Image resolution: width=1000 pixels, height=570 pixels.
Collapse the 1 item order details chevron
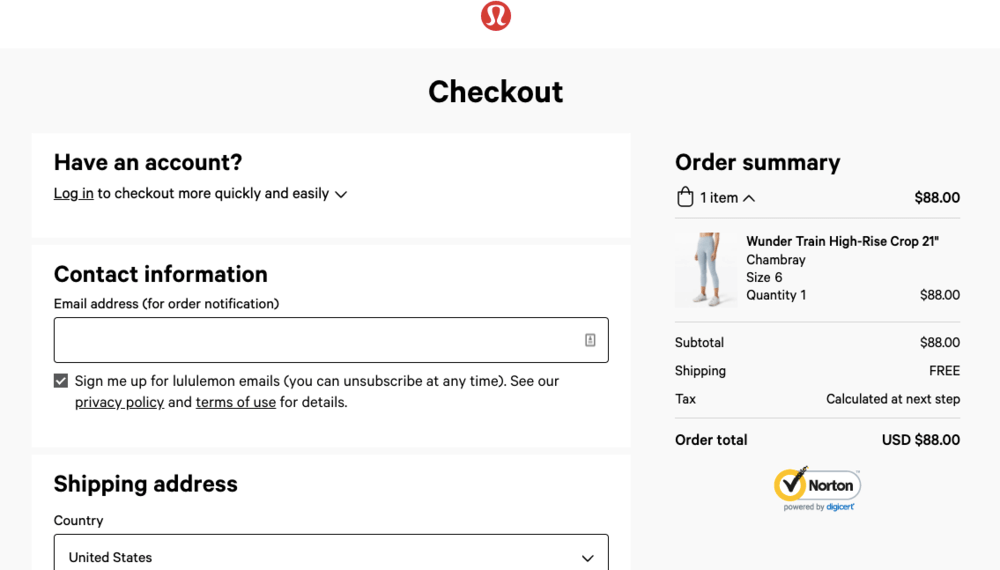[749, 198]
